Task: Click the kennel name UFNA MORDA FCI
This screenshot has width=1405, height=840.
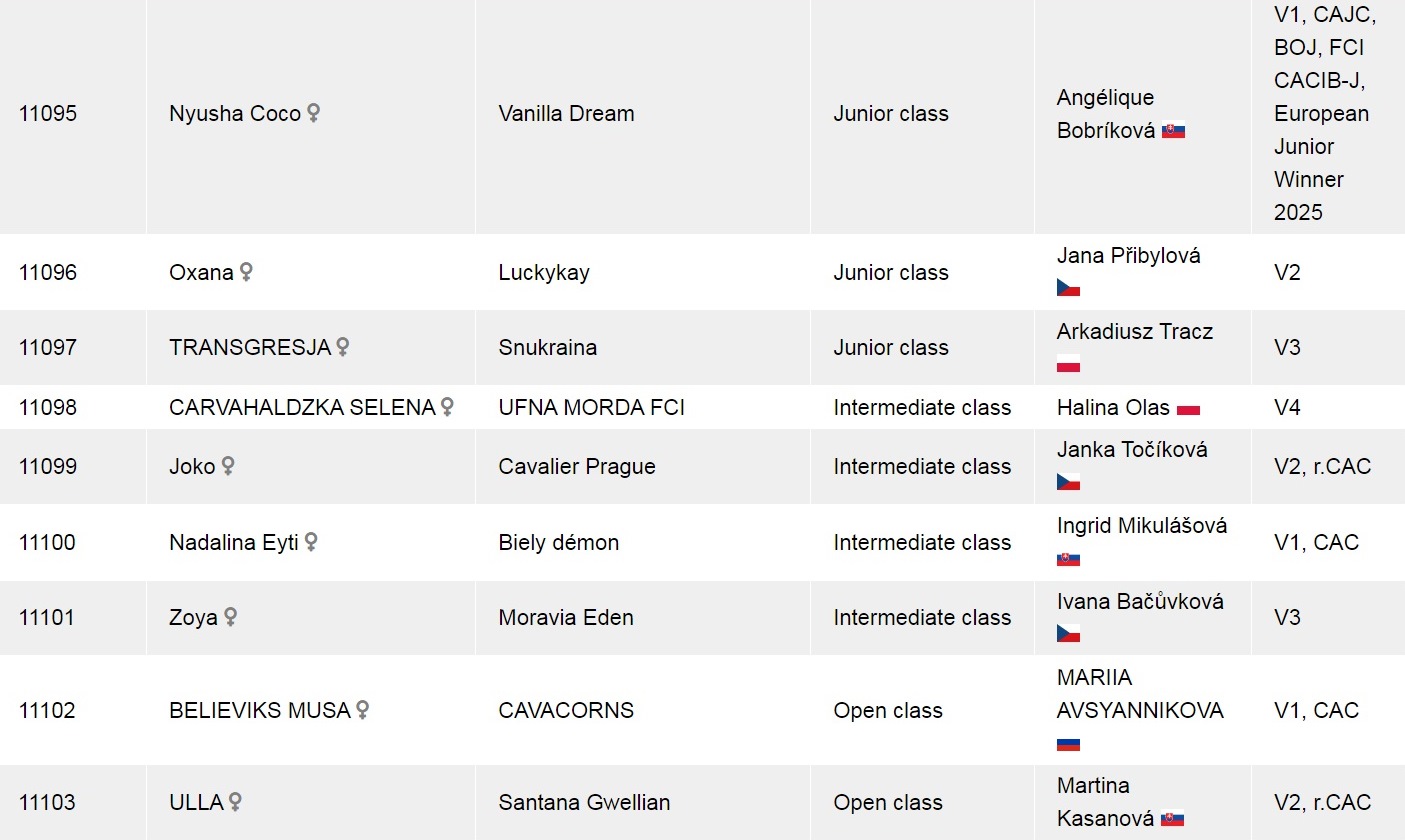Action: coord(591,407)
